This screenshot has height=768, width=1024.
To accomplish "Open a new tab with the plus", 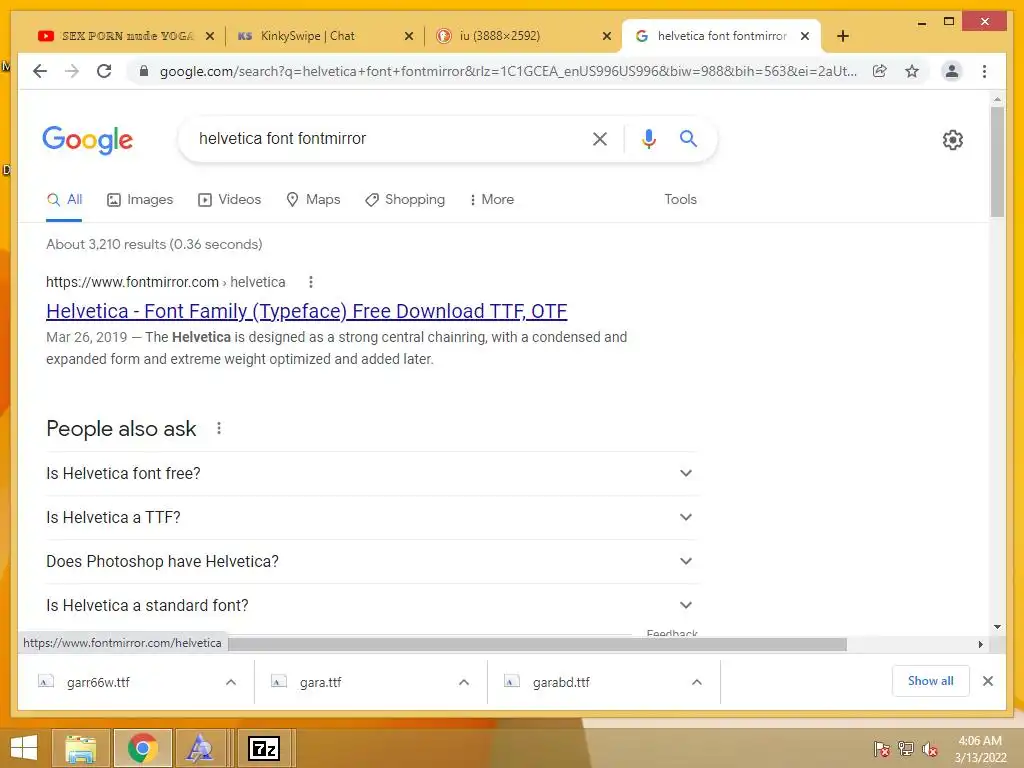I will 842,36.
